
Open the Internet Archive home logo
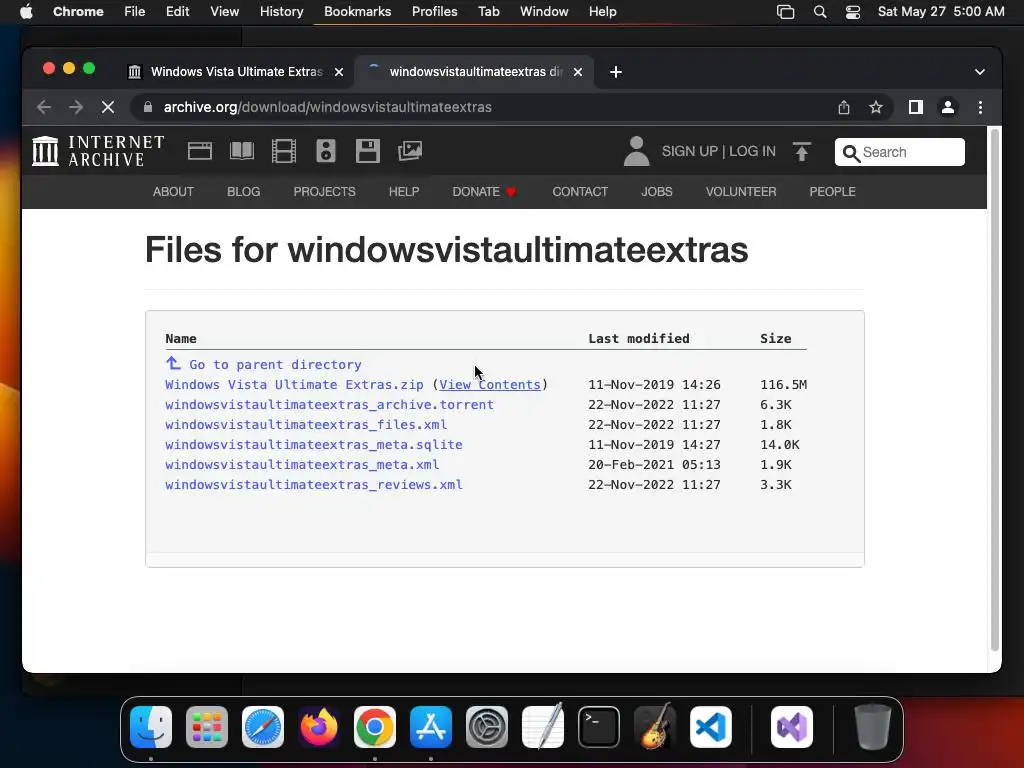[x=98, y=151]
